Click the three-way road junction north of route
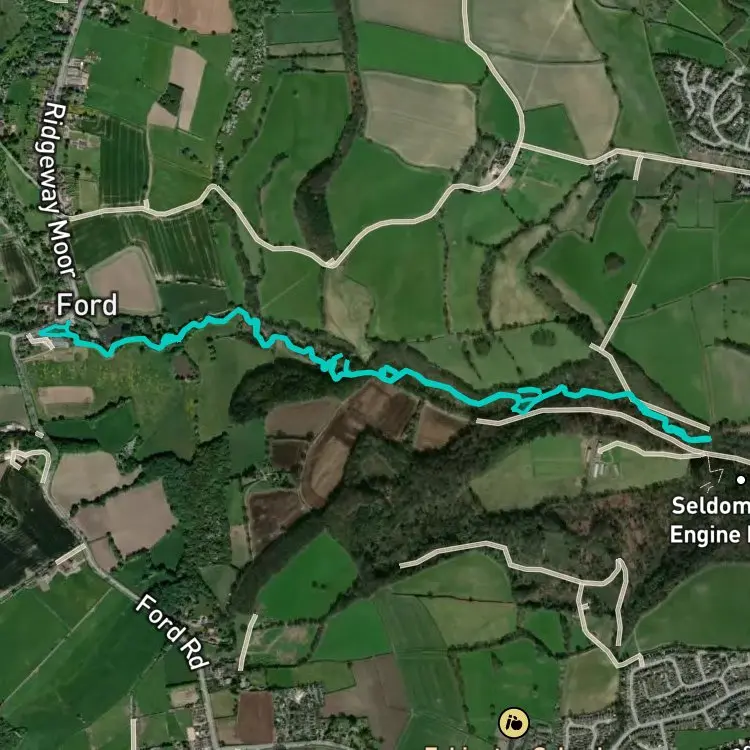750x750 pixels. click(x=331, y=263)
